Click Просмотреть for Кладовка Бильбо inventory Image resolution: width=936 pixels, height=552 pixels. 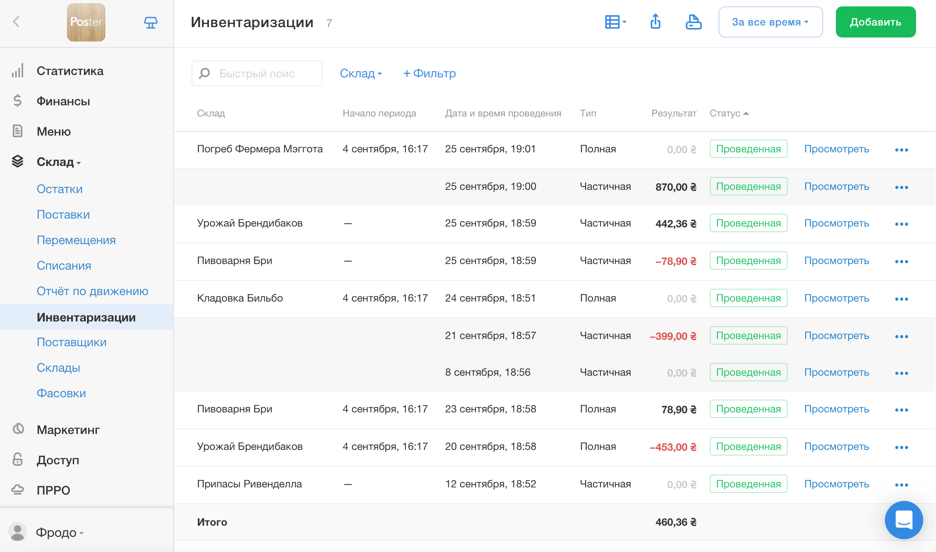pos(836,298)
